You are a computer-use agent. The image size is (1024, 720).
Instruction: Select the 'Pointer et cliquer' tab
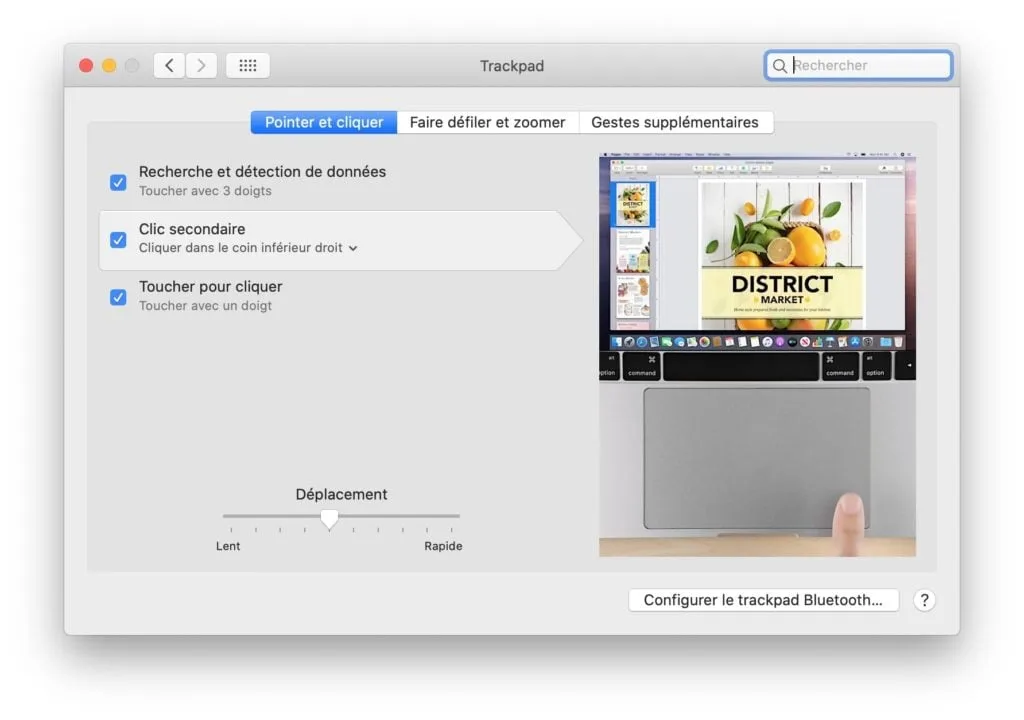click(322, 121)
